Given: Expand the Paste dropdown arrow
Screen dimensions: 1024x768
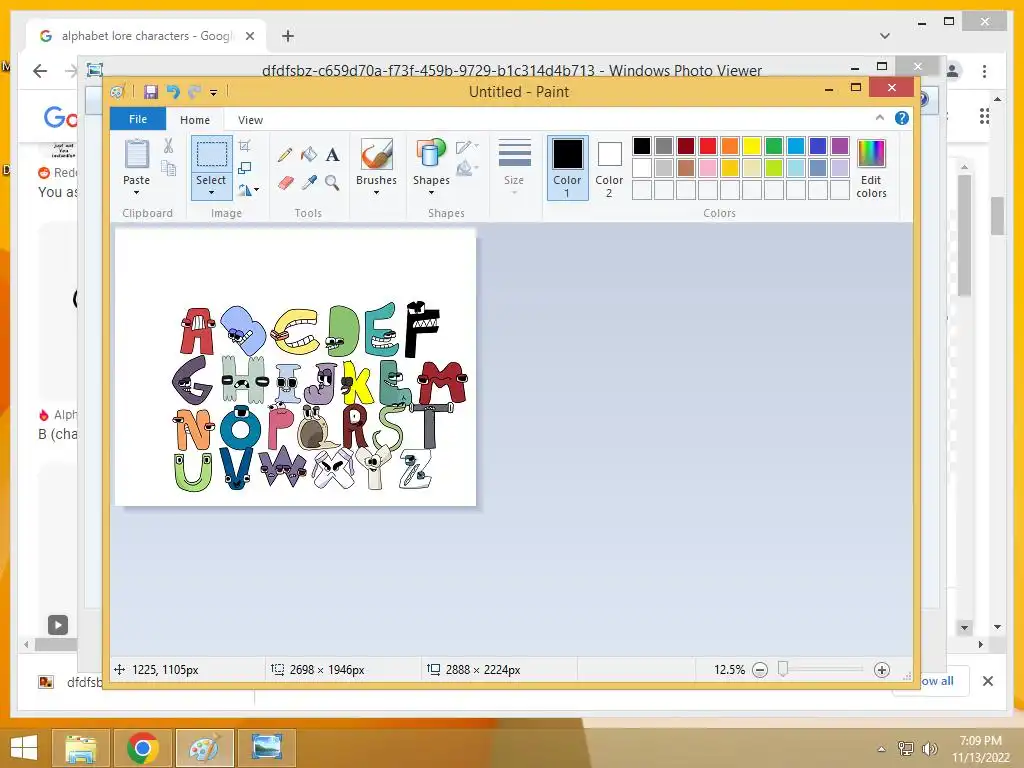Looking at the screenshot, I should pyautogui.click(x=136, y=193).
